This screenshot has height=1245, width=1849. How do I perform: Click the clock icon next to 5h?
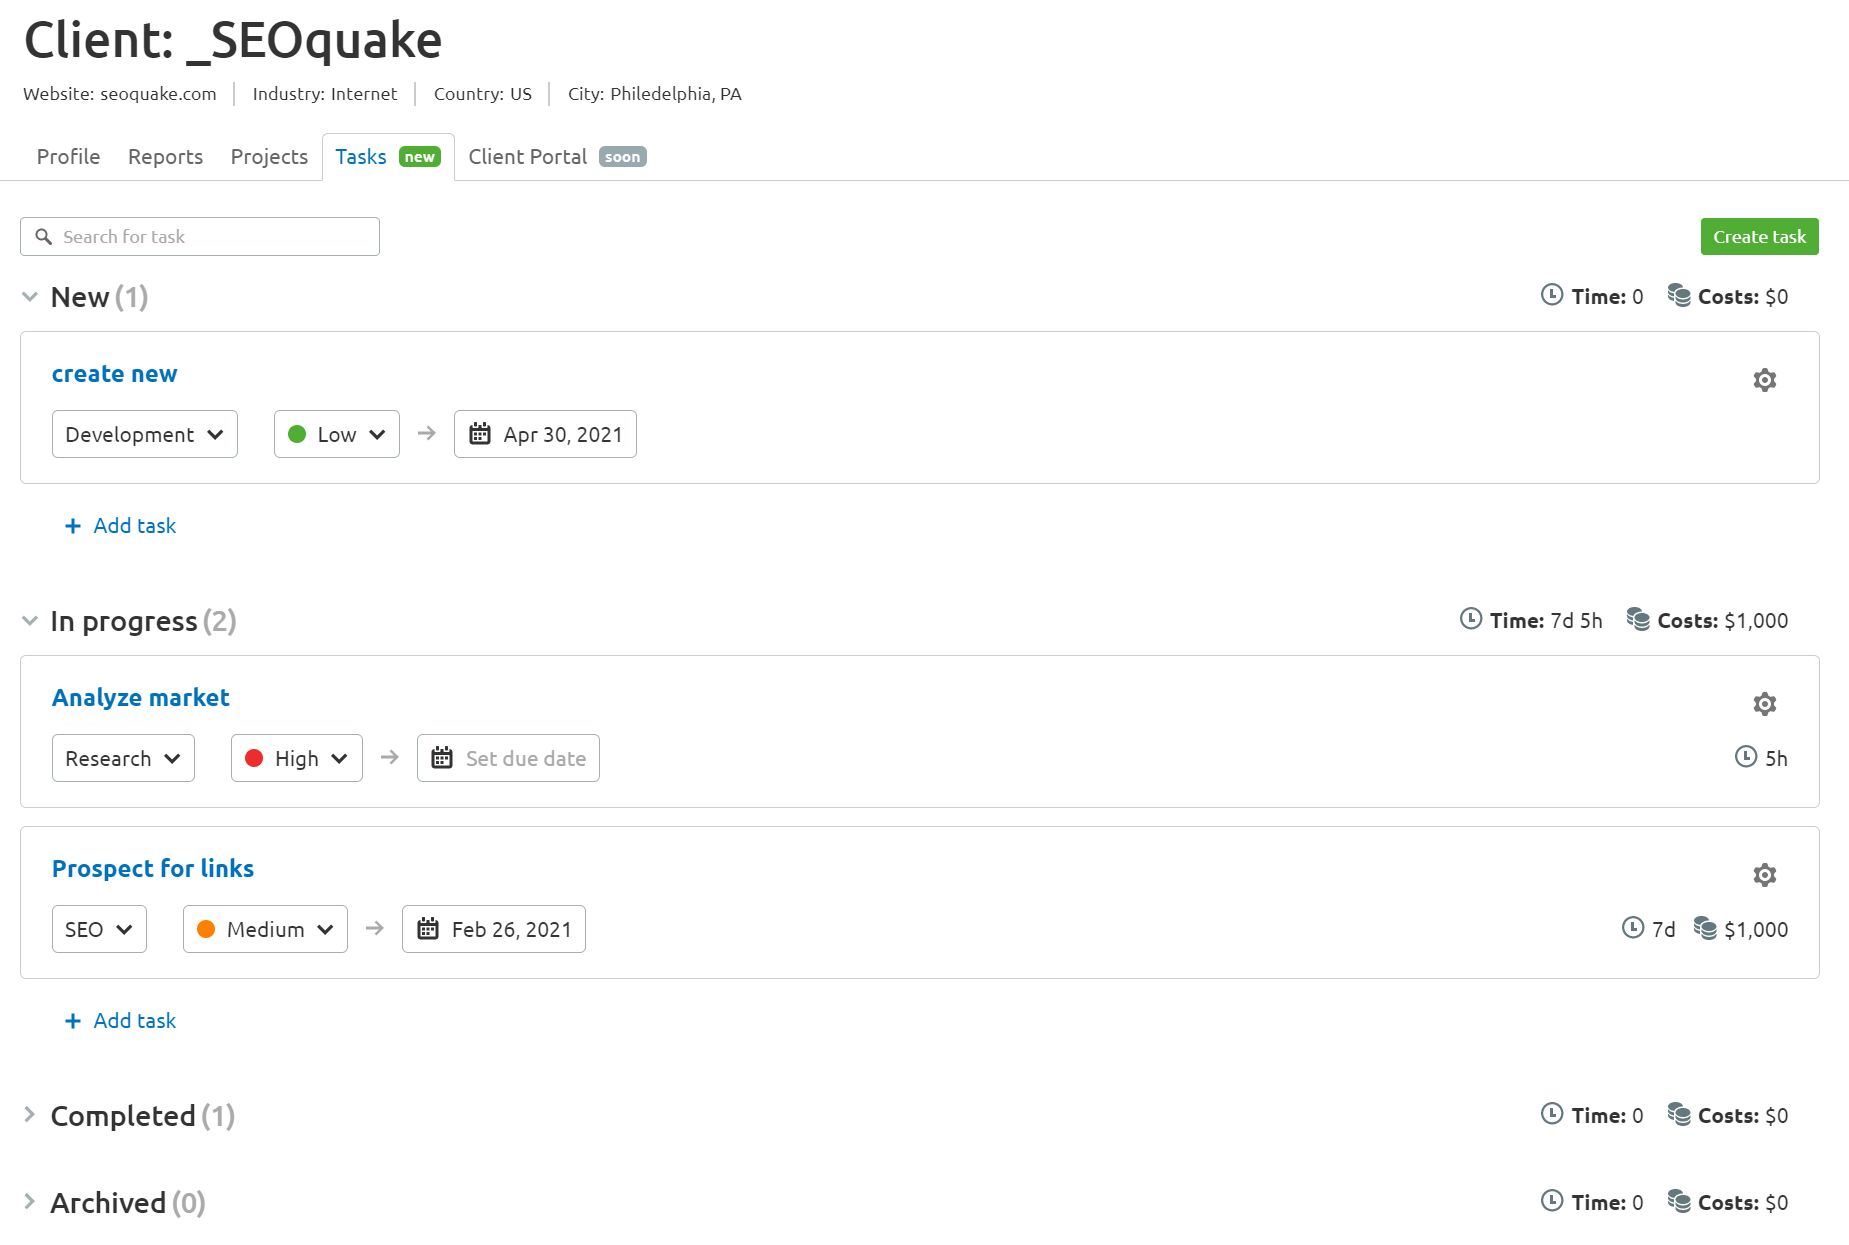[1746, 757]
